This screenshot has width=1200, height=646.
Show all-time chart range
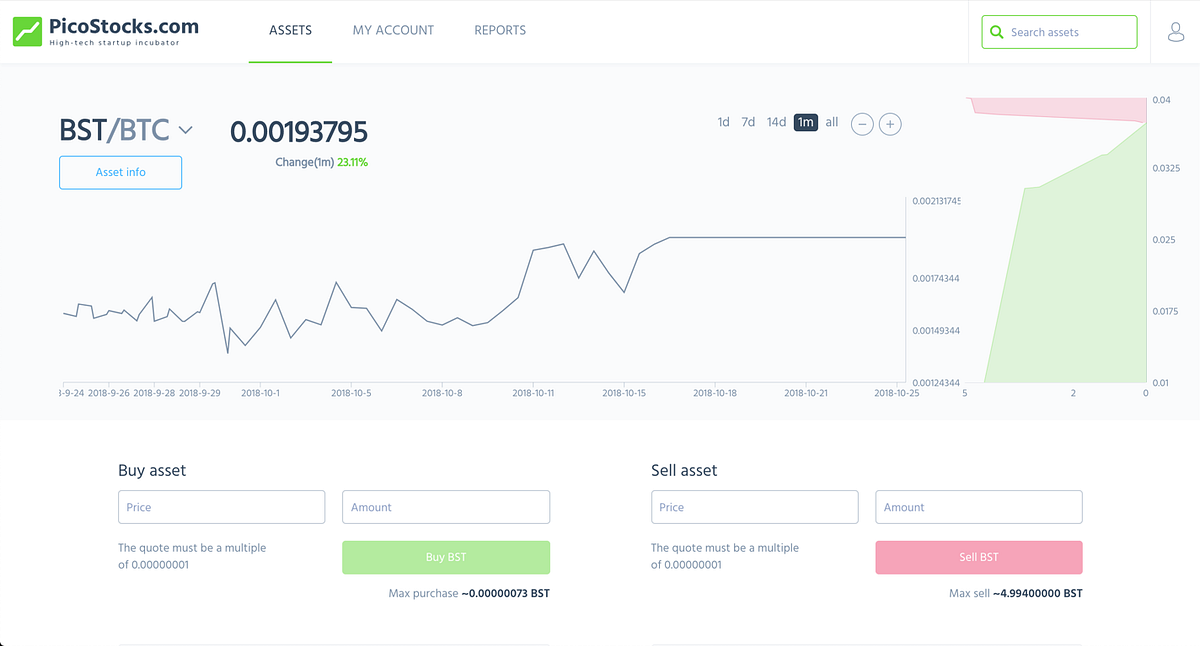pos(832,123)
